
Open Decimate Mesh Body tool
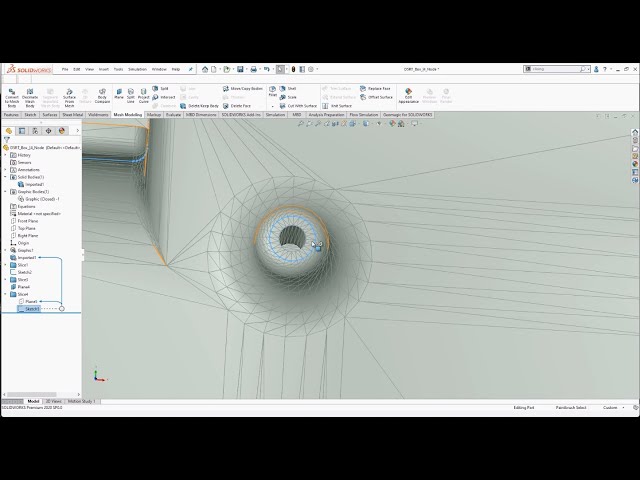30,98
